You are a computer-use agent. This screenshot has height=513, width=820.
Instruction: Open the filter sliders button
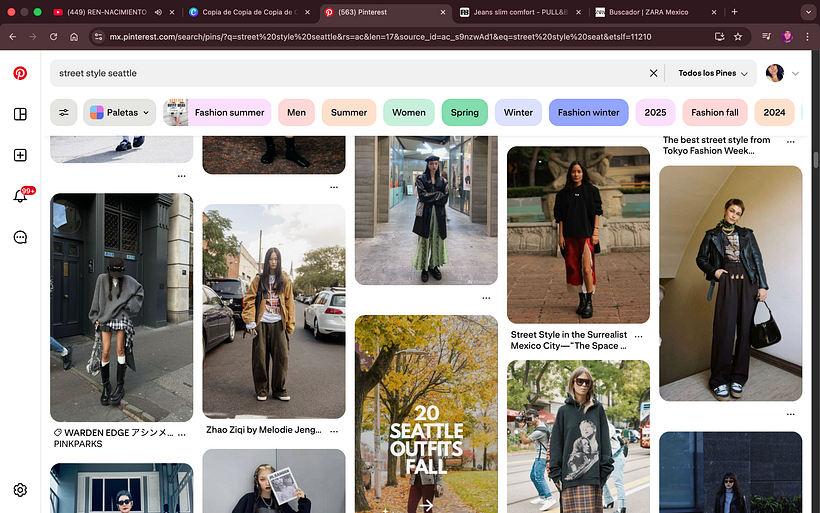point(64,113)
